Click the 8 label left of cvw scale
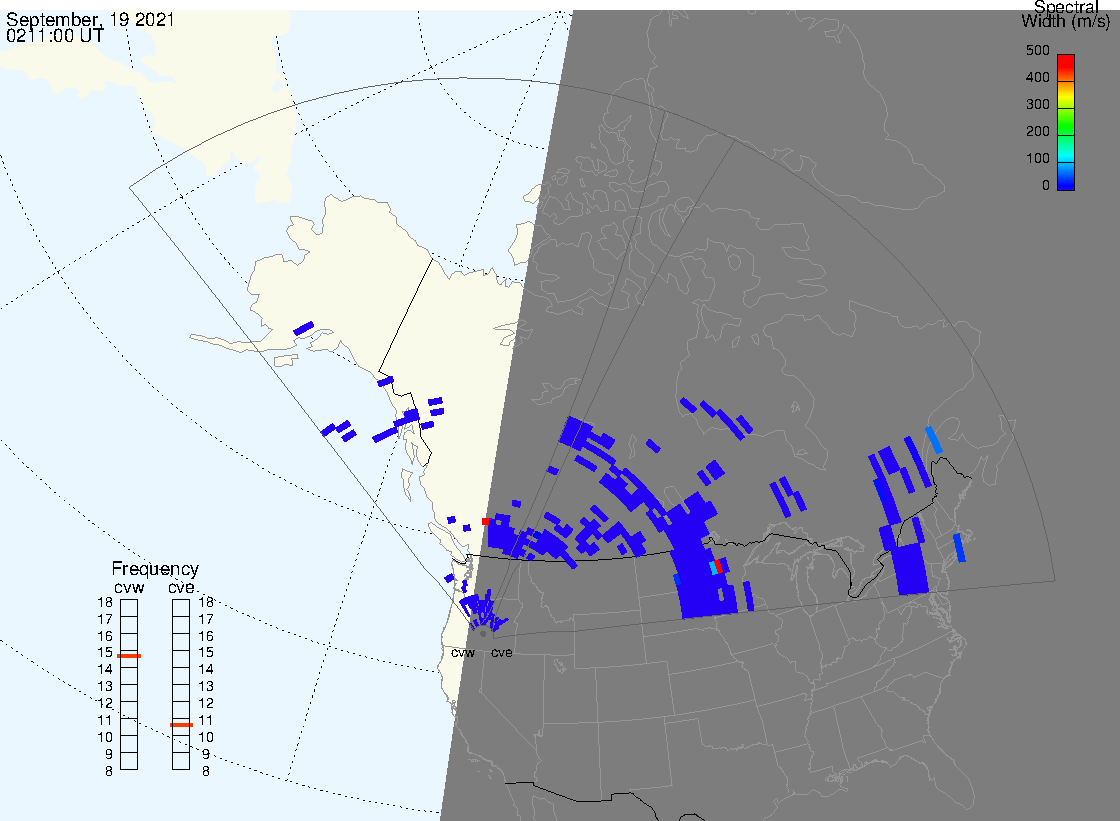Image resolution: width=1120 pixels, height=821 pixels. [109, 772]
